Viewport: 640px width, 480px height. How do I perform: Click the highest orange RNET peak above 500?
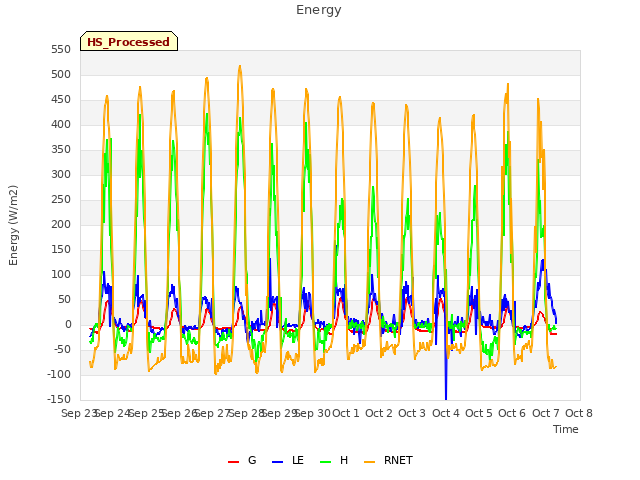pos(240,67)
